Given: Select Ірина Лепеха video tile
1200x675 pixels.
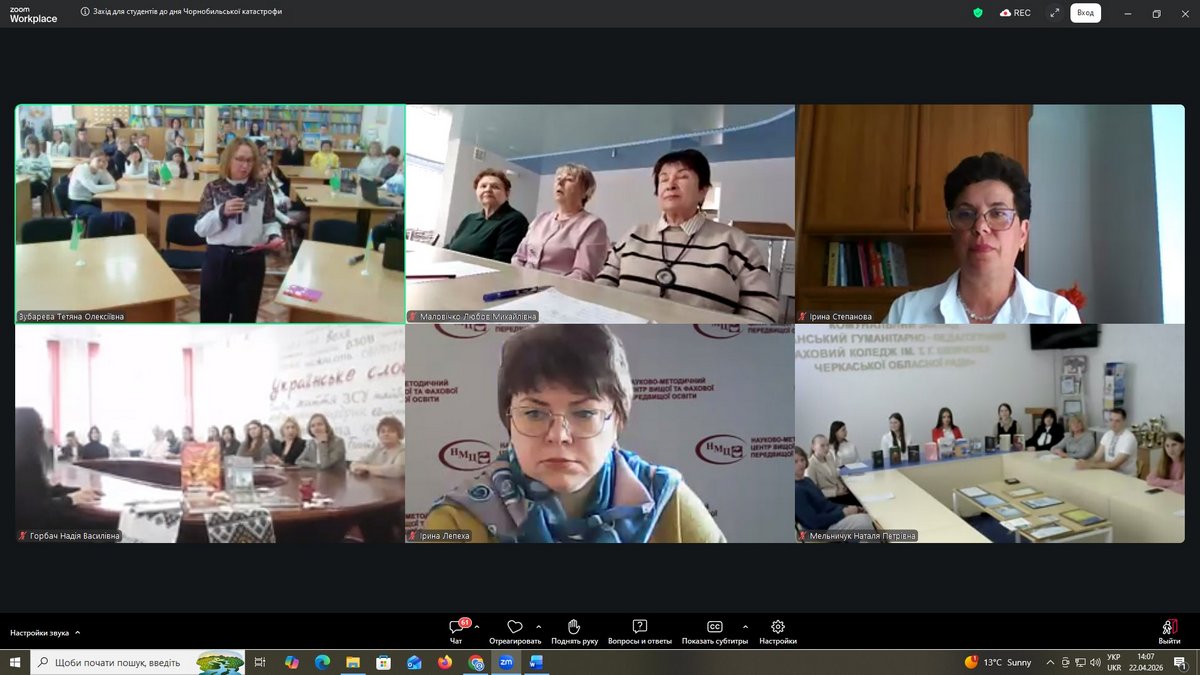Looking at the screenshot, I should [600, 433].
